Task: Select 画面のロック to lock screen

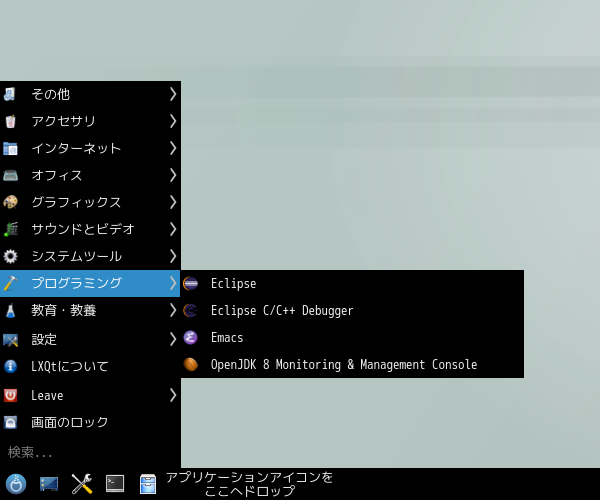Action: click(90, 422)
